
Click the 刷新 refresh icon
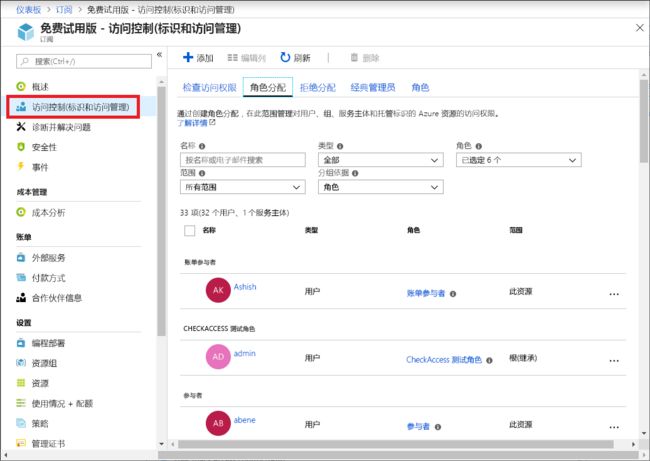[x=285, y=57]
